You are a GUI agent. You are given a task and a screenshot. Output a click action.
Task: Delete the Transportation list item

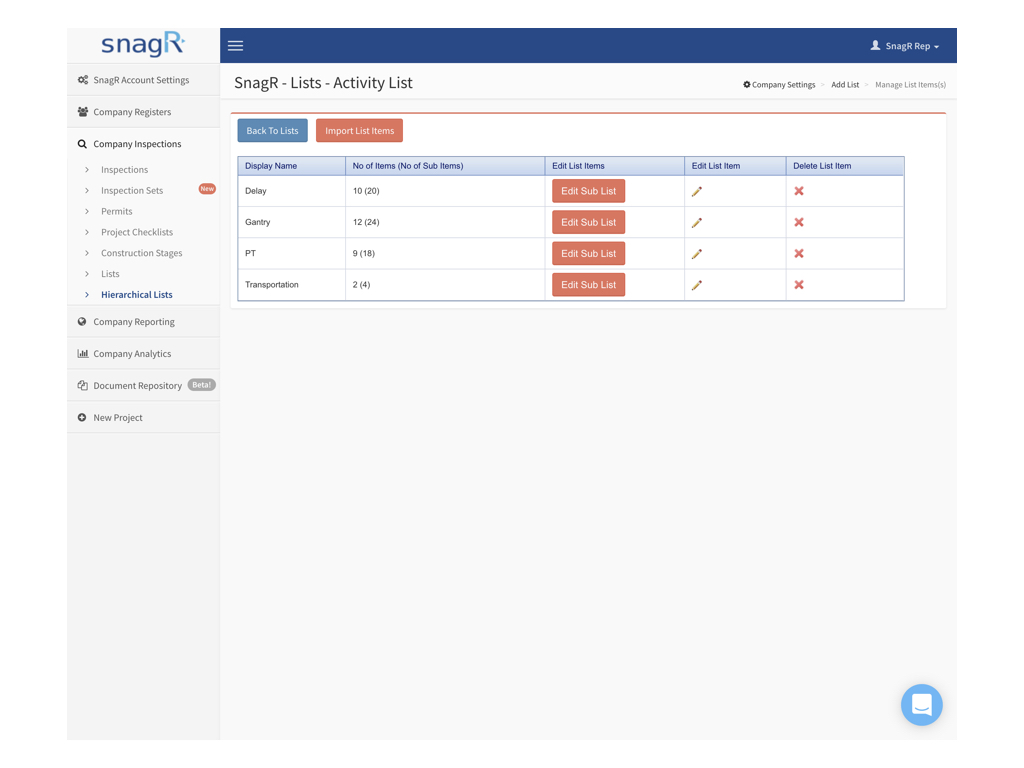(x=799, y=285)
